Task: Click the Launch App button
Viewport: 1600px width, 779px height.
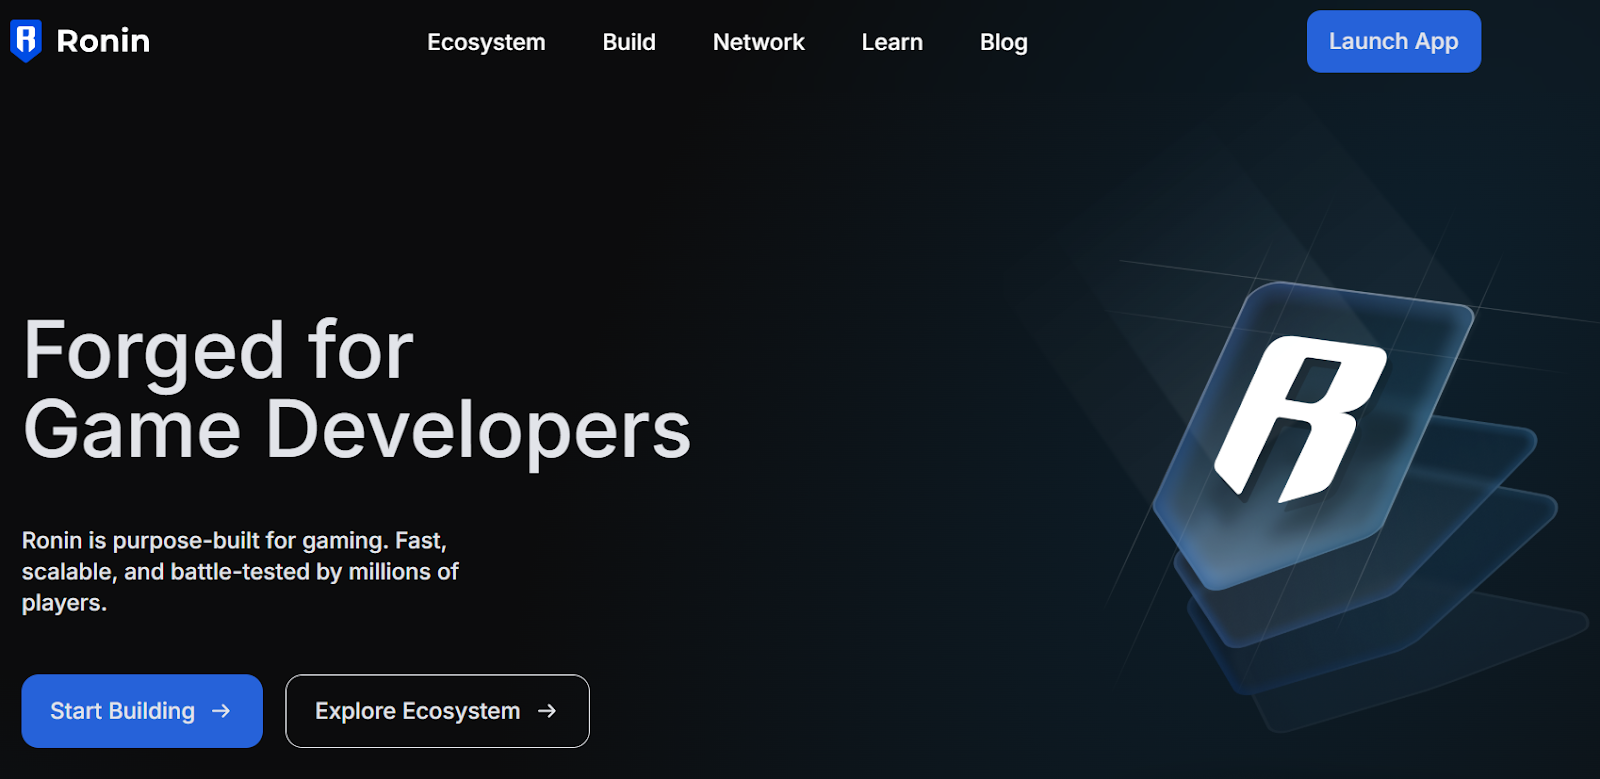Action: 1393,41
